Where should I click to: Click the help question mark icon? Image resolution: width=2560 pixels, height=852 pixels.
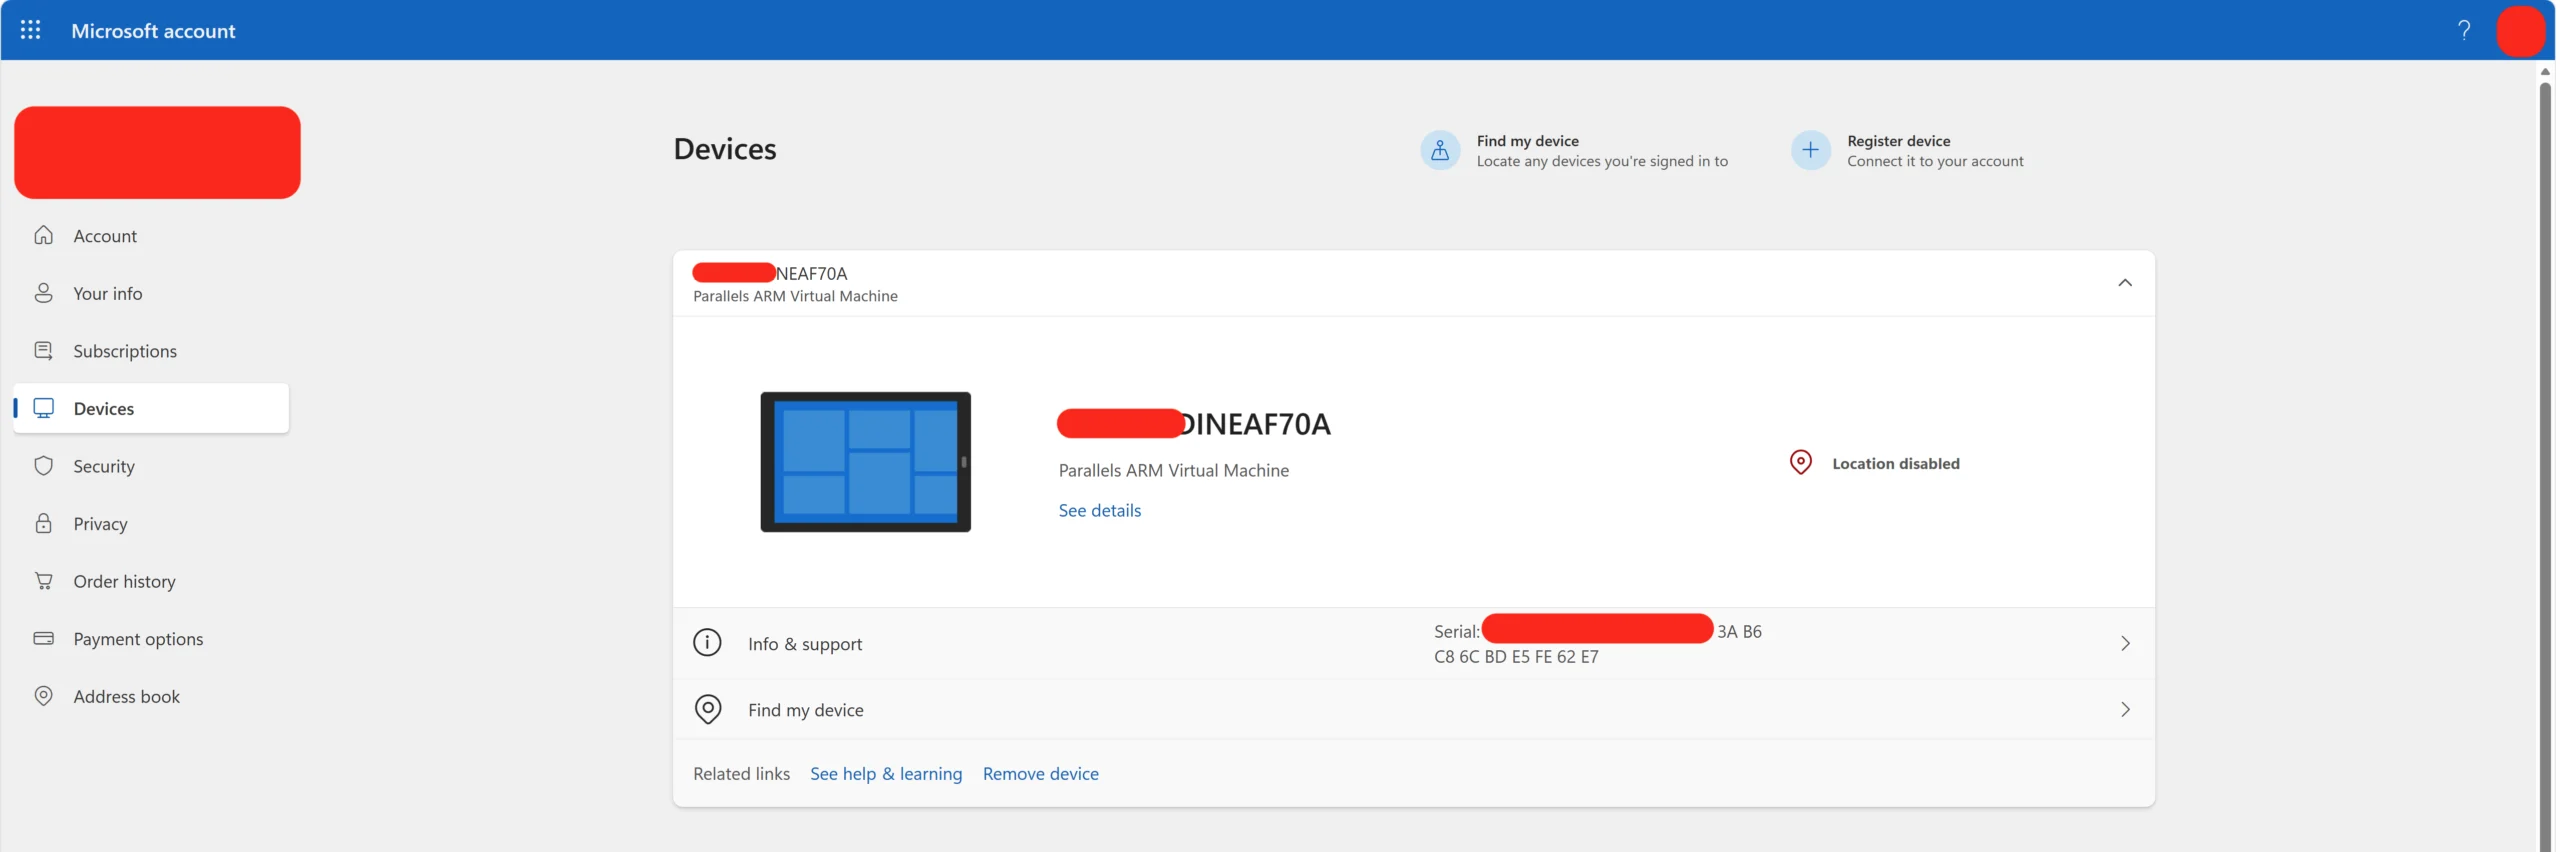point(2464,30)
